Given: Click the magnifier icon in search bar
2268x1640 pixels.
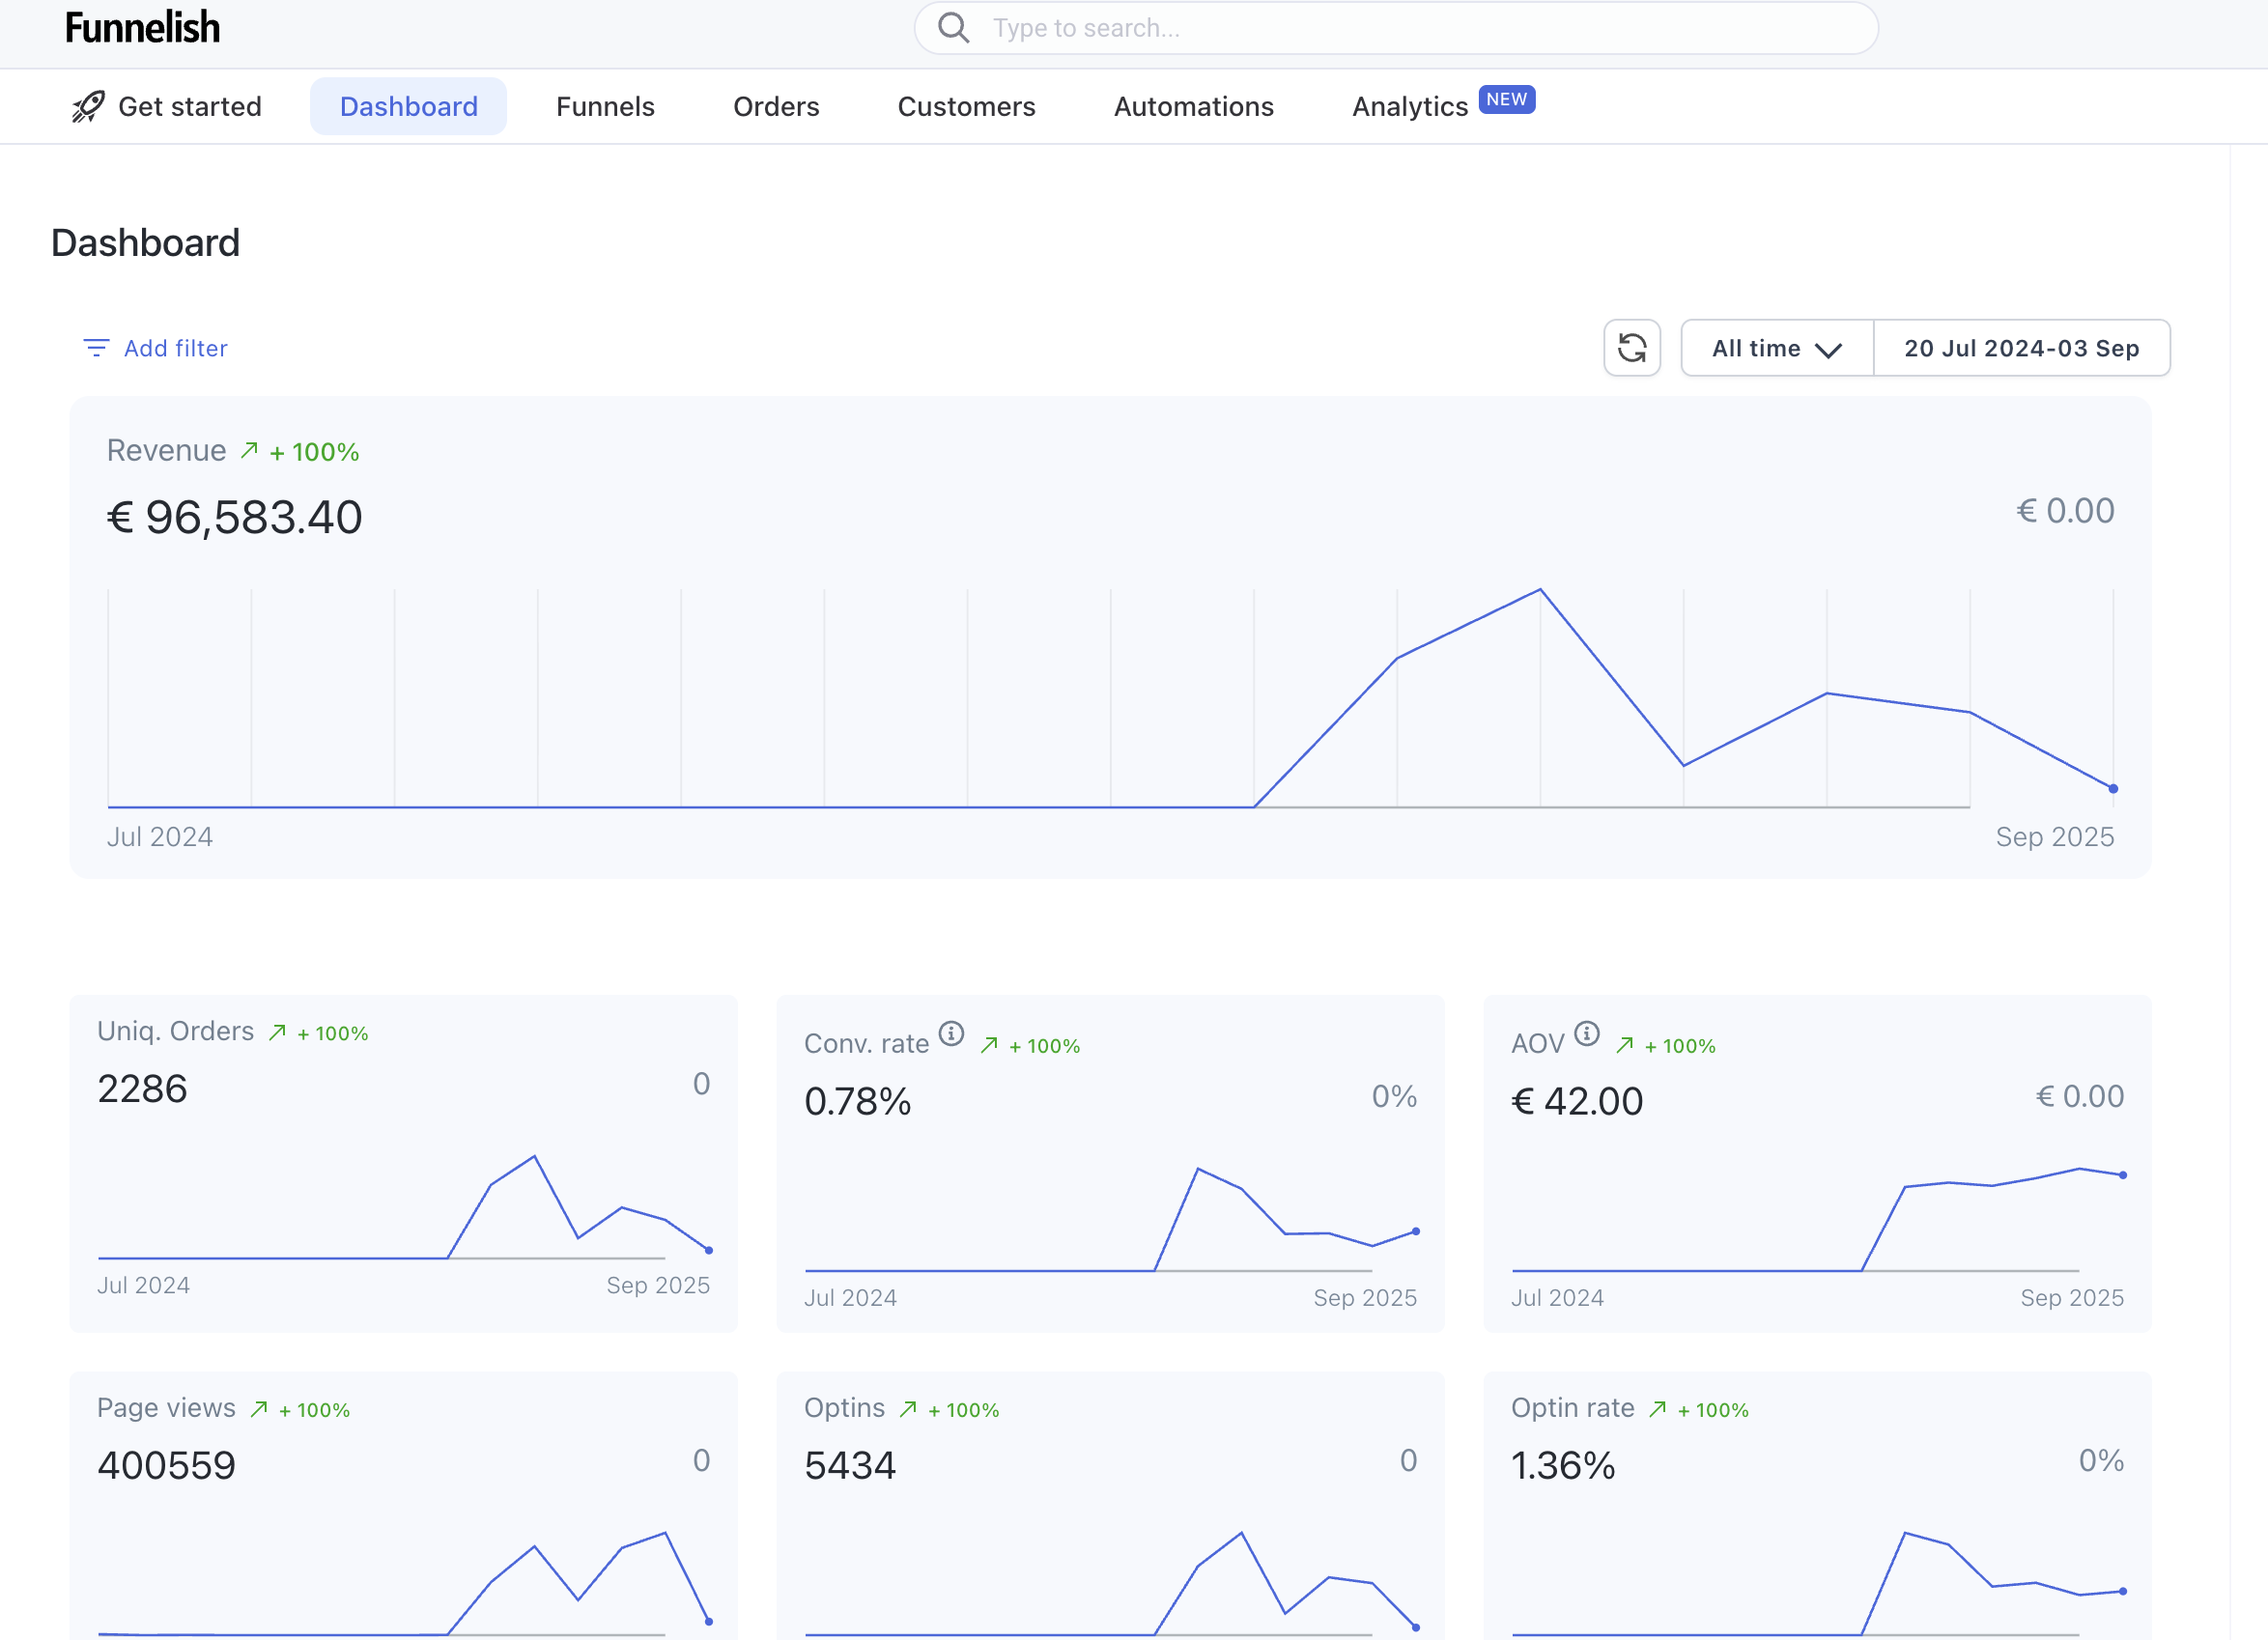Looking at the screenshot, I should click(953, 28).
